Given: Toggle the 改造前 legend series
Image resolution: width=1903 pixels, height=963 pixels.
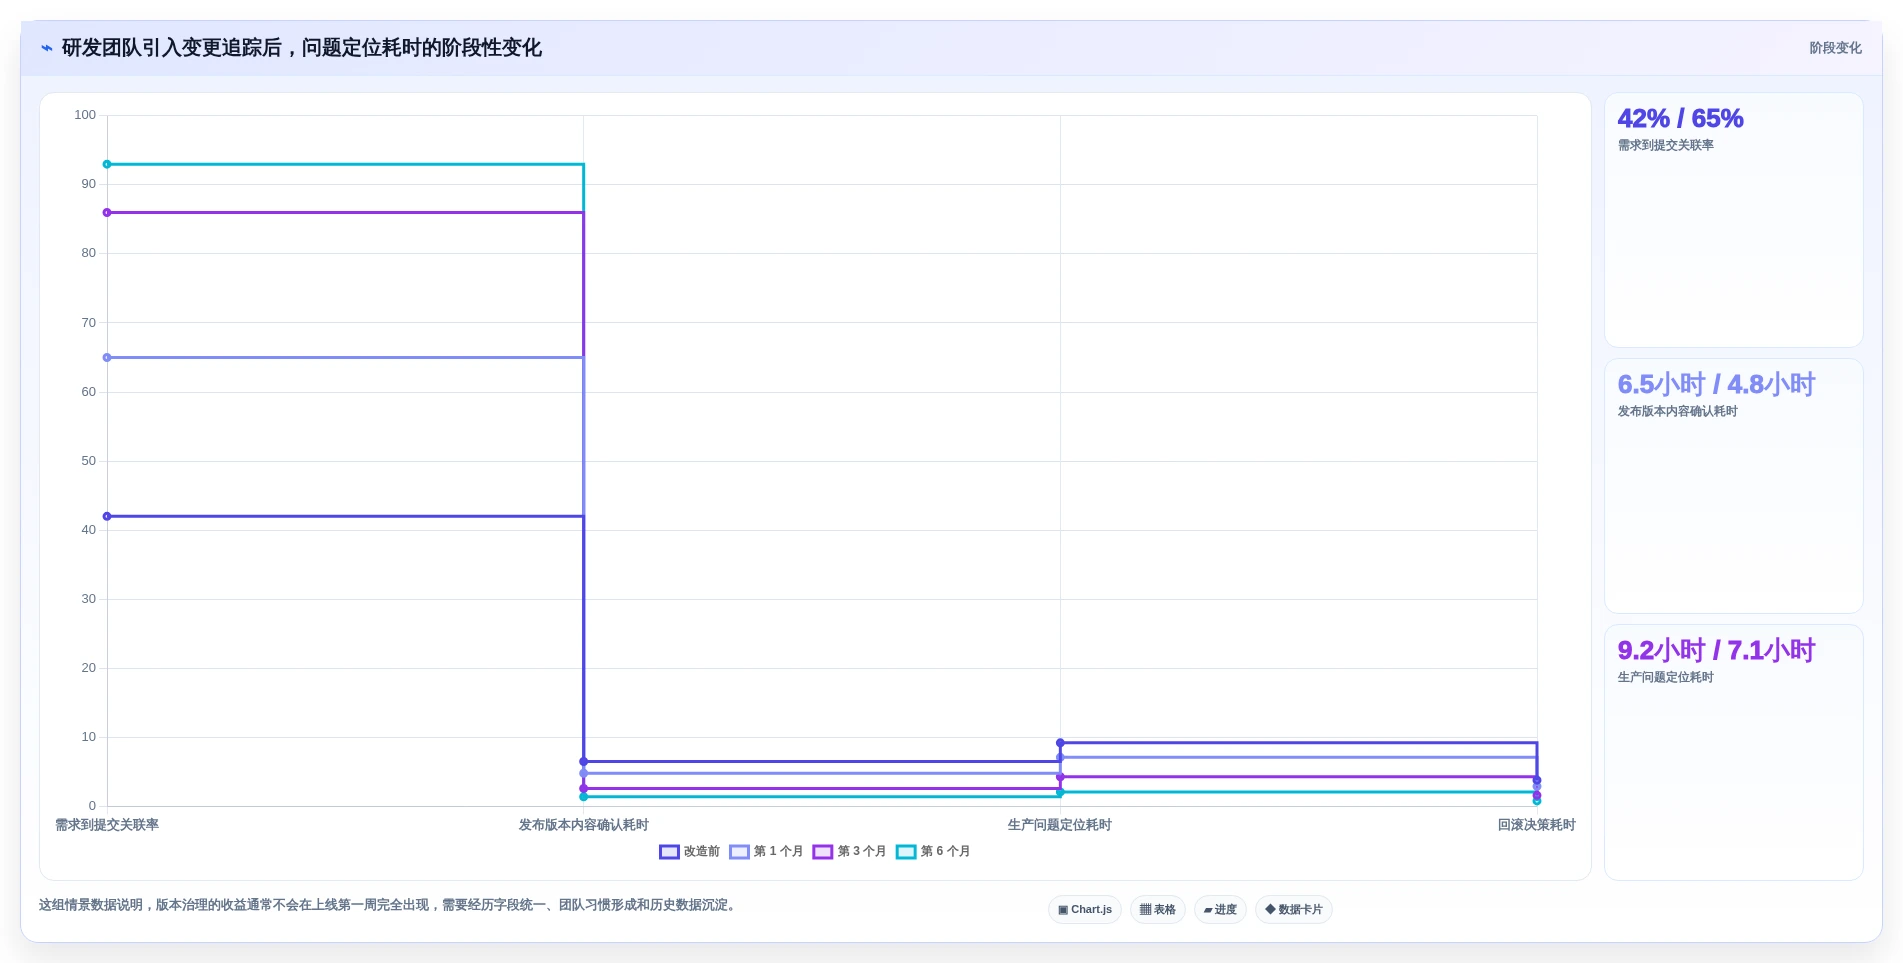Looking at the screenshot, I should 690,852.
